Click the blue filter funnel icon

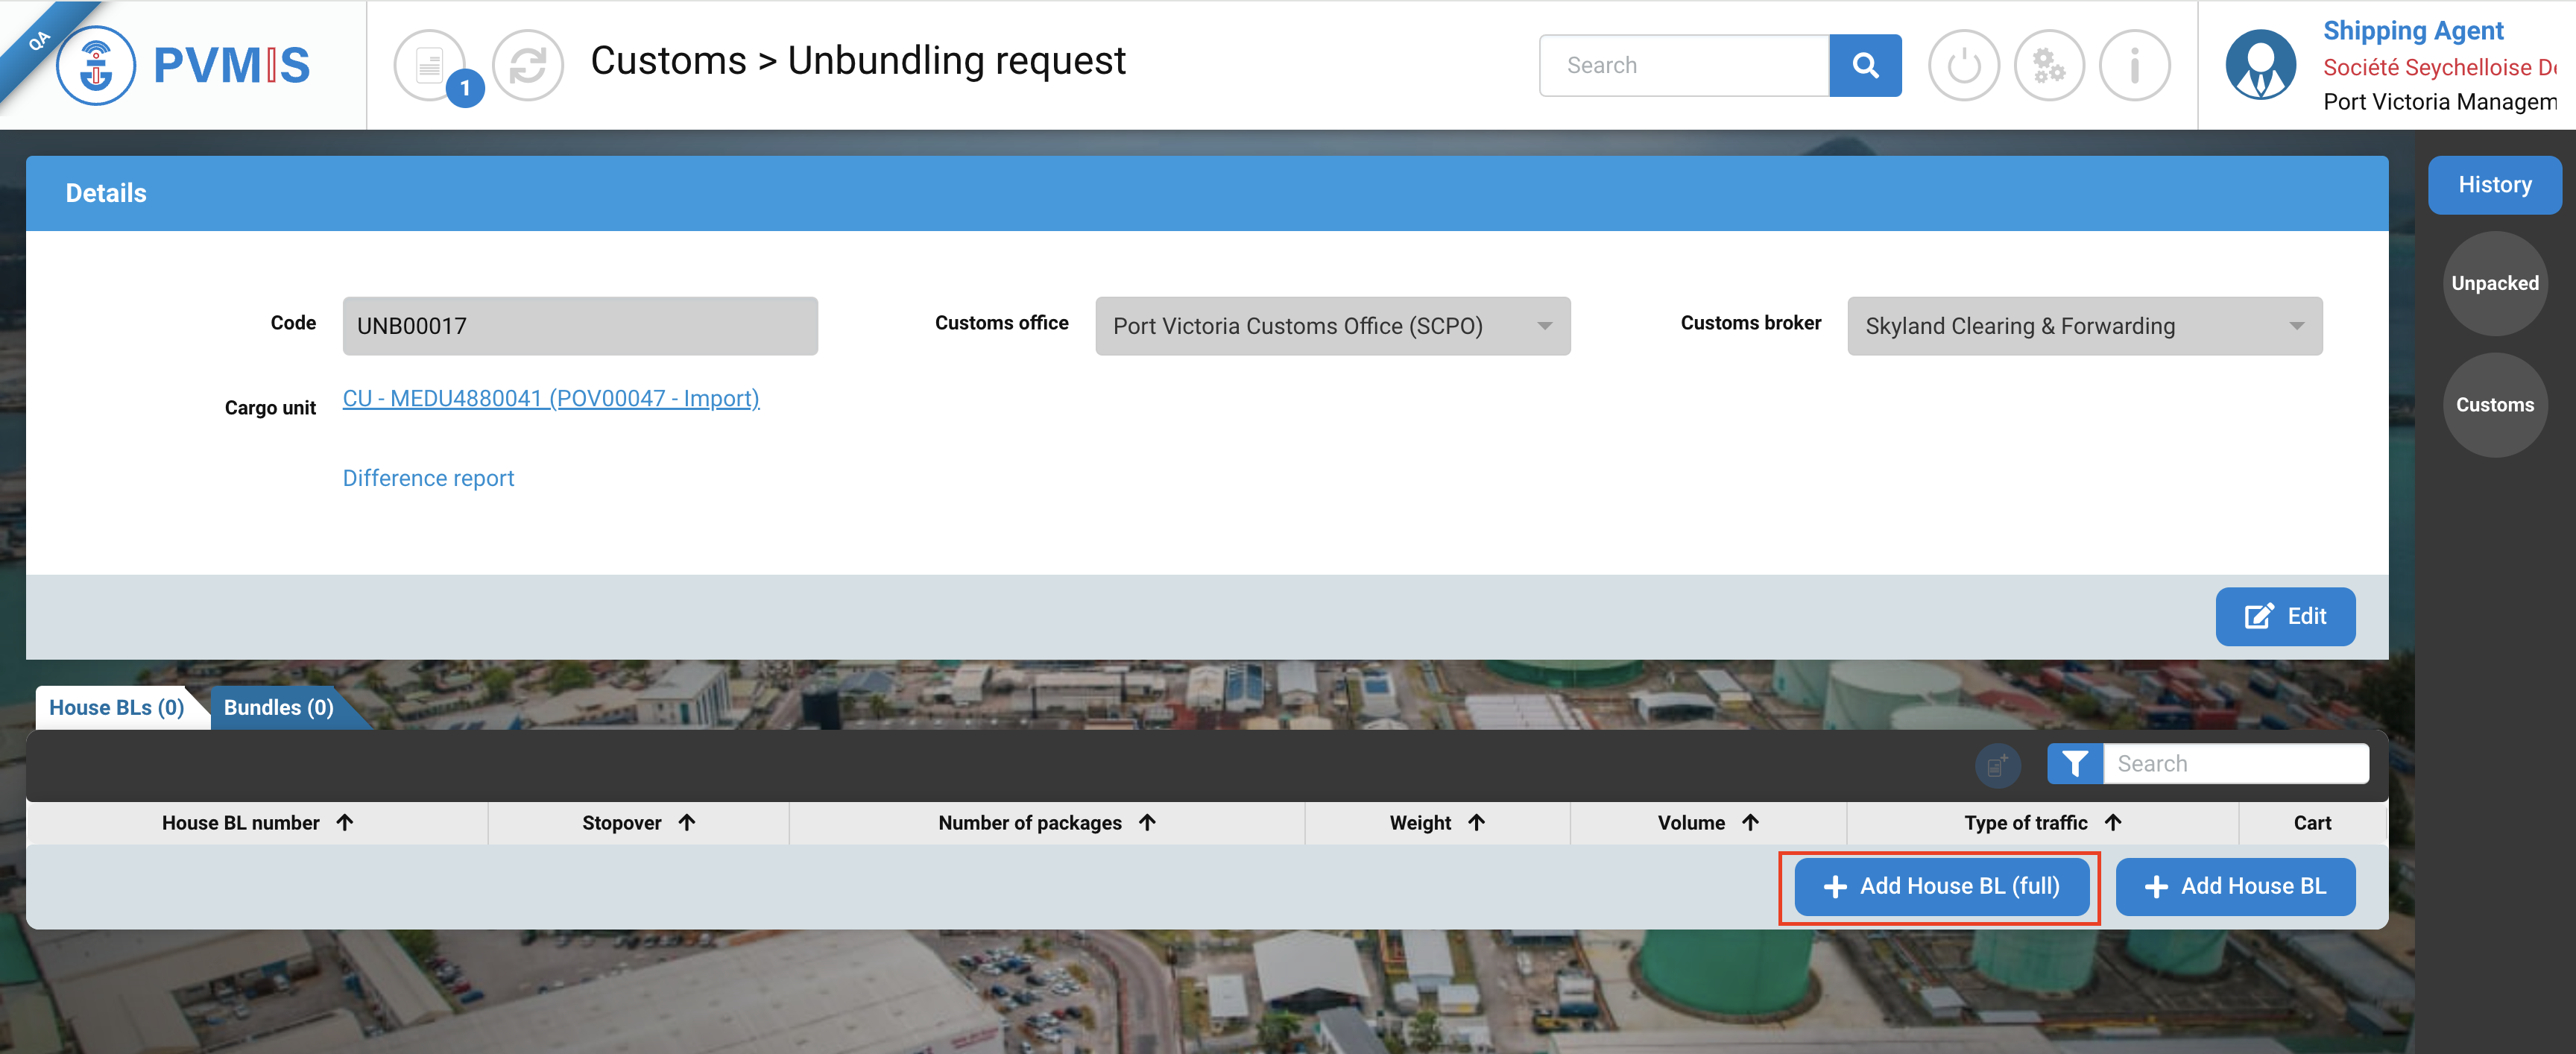pos(2074,764)
